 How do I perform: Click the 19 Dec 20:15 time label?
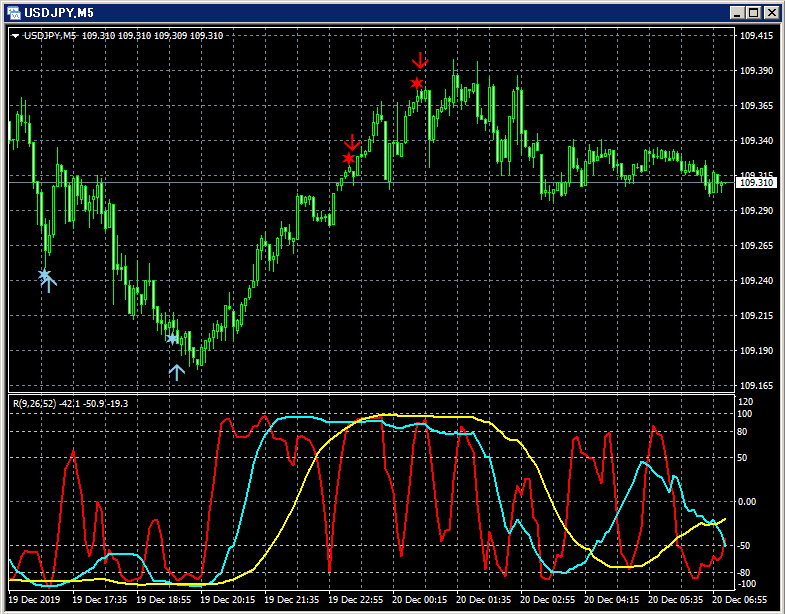[x=228, y=599]
